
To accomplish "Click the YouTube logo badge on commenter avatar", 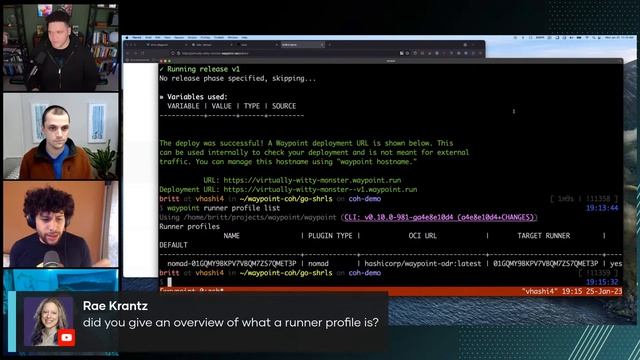I will point(67,338).
